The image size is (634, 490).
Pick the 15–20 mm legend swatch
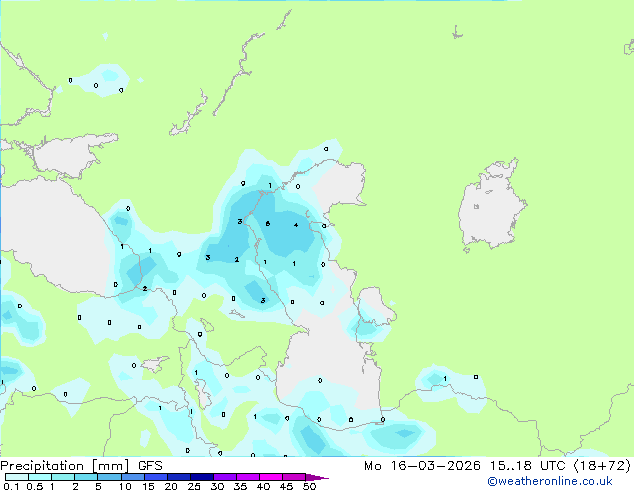(x=156, y=477)
